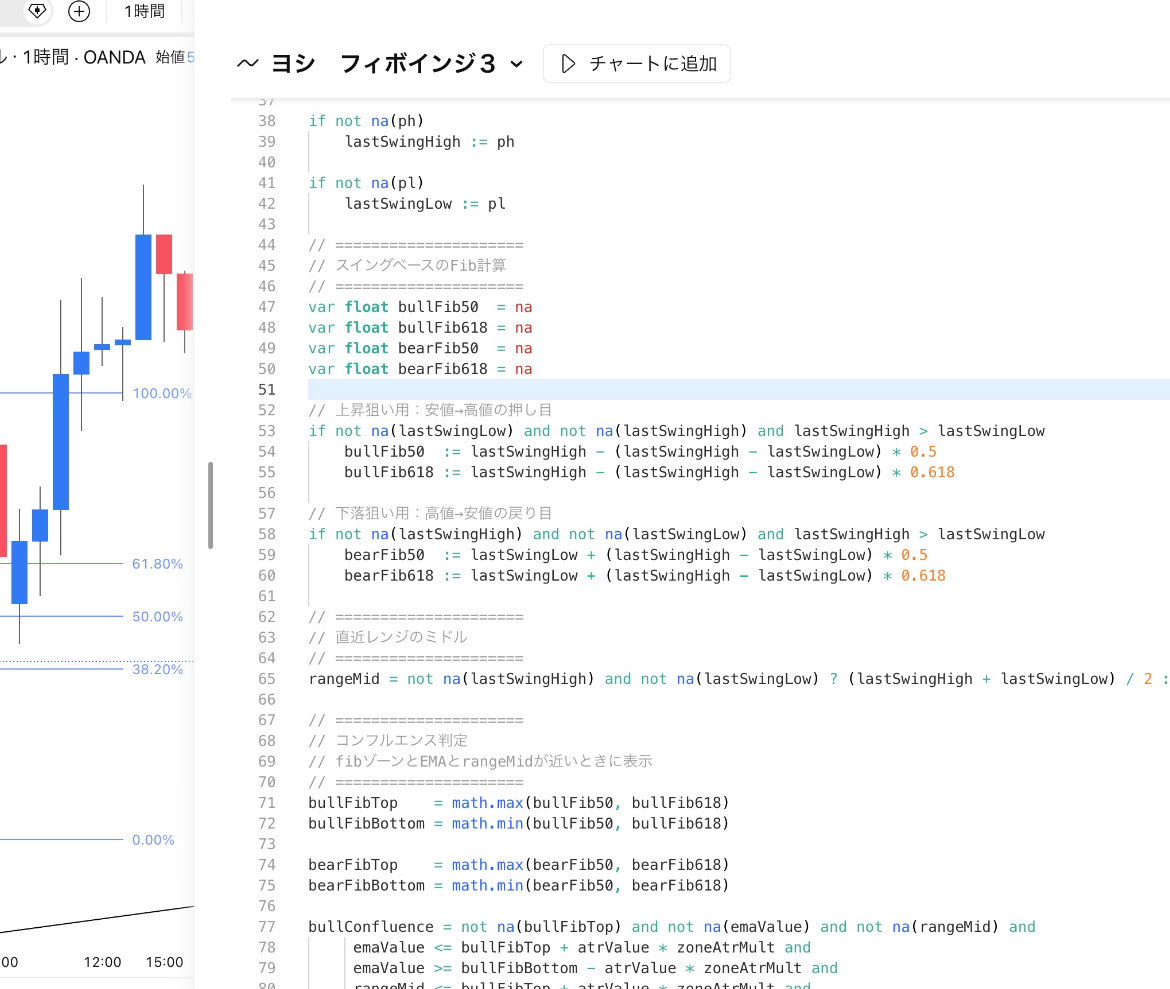Click 'emaValue >= bullFibBottom' on line 79
1170x989 pixels.
[x=595, y=968]
